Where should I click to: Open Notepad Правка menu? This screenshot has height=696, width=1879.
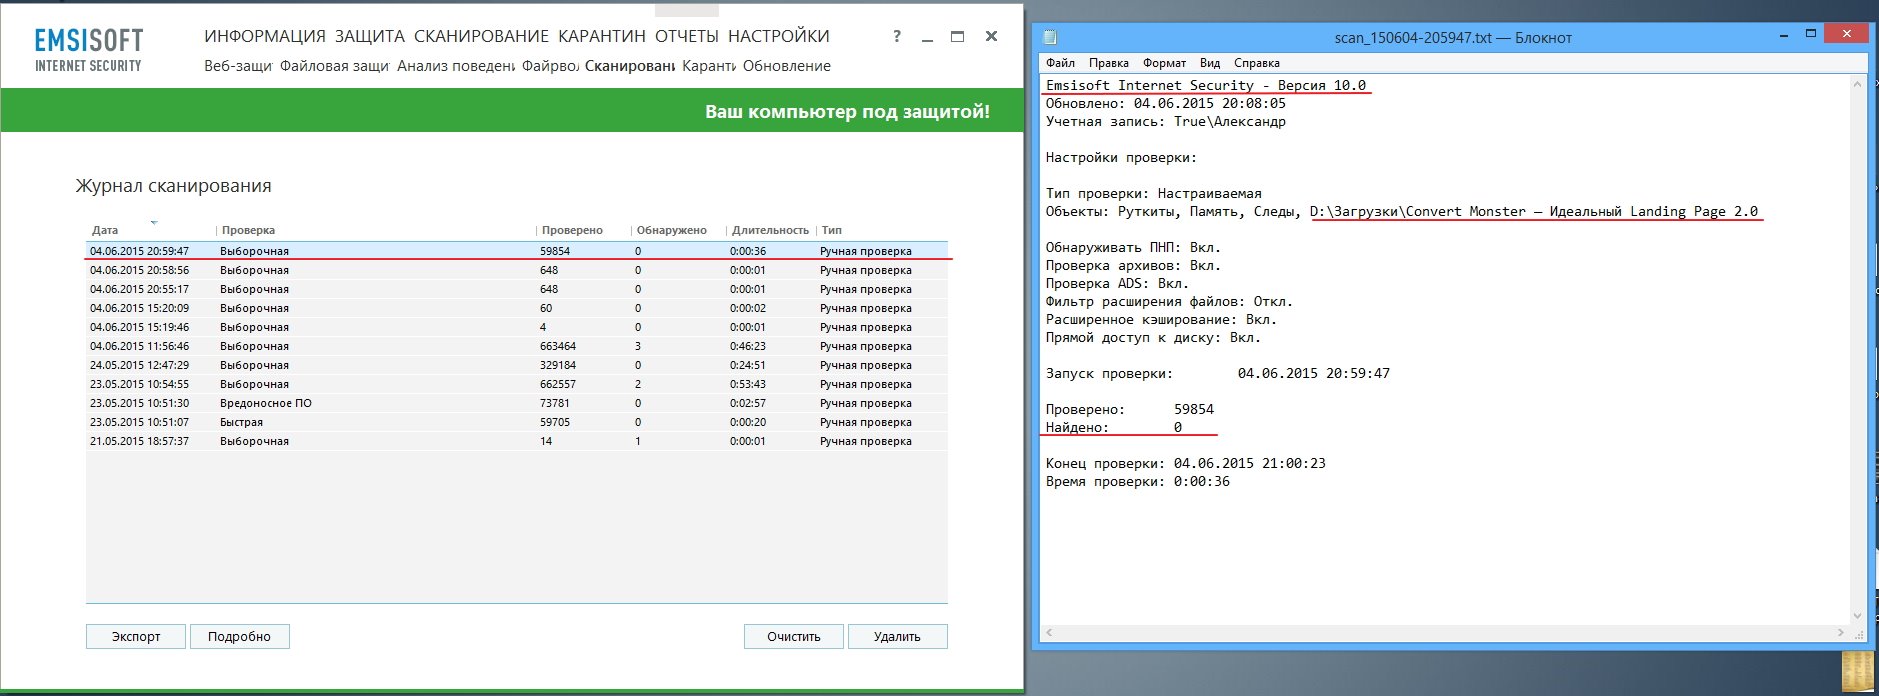tap(1108, 63)
